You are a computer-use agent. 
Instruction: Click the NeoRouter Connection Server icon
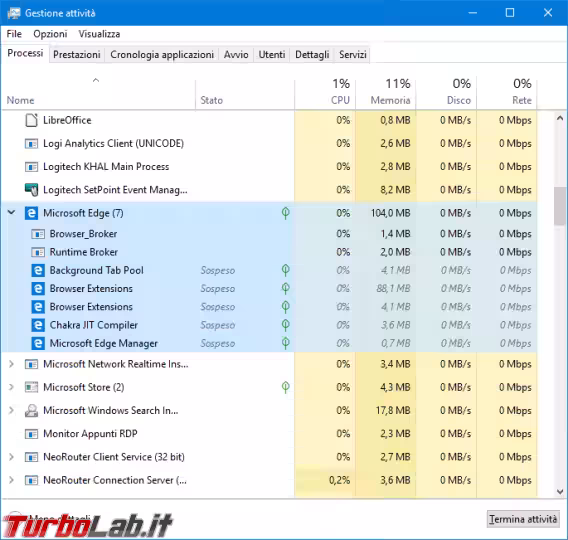[x=32, y=480]
